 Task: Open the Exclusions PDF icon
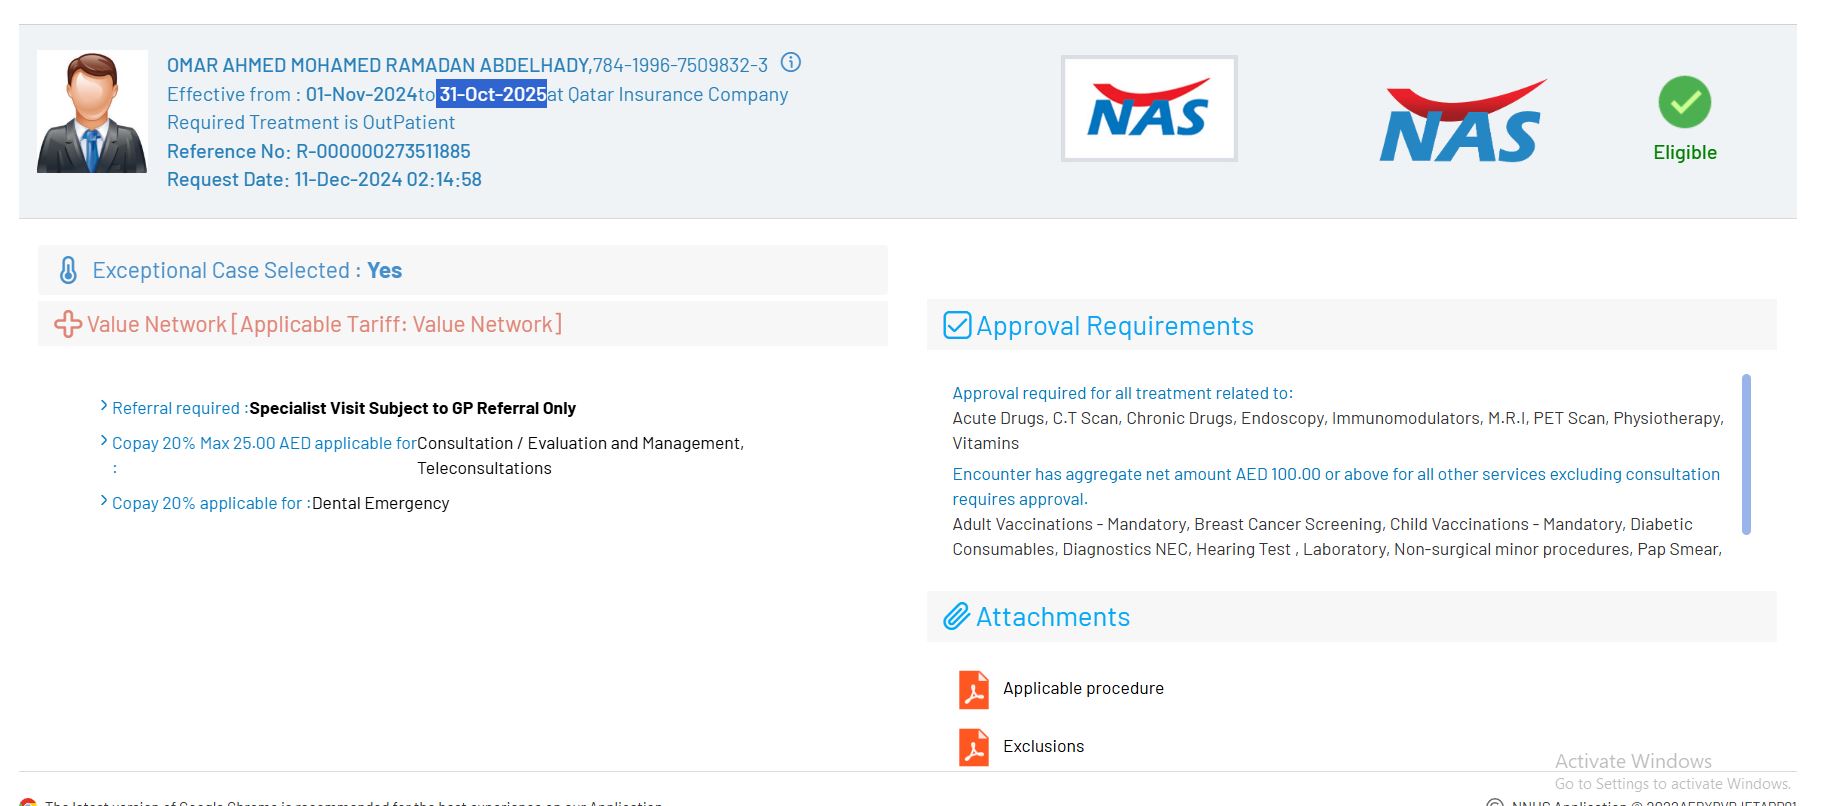pyautogui.click(x=973, y=747)
